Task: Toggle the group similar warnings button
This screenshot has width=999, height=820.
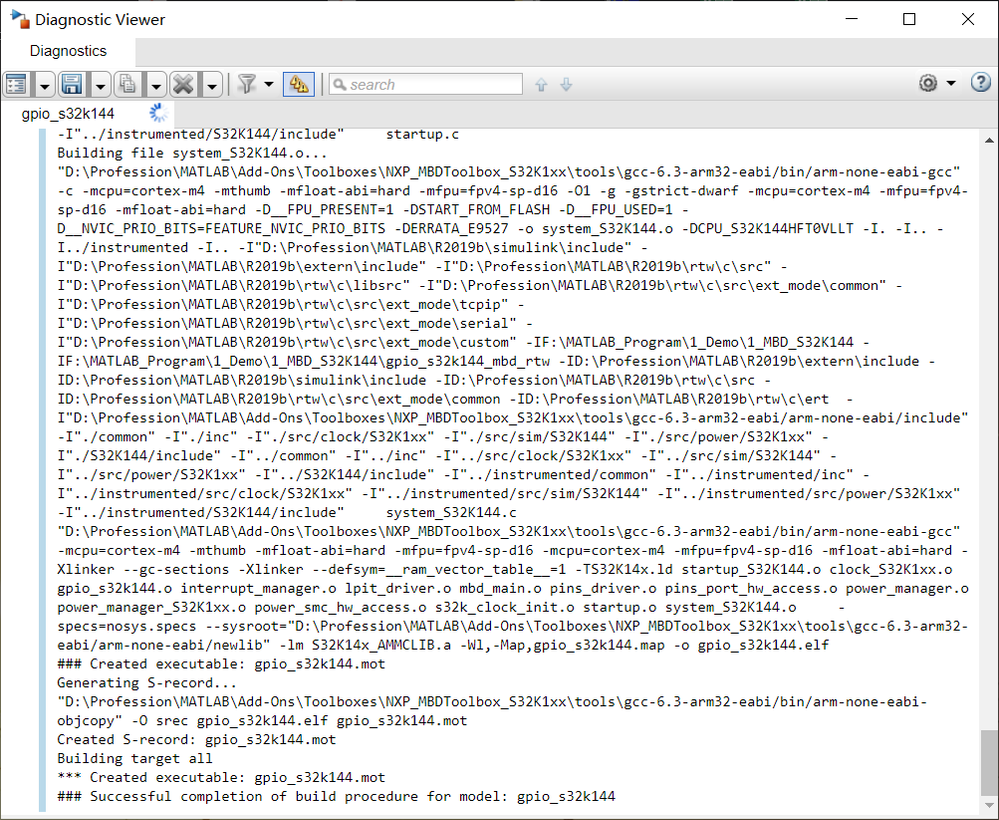Action: 299,84
